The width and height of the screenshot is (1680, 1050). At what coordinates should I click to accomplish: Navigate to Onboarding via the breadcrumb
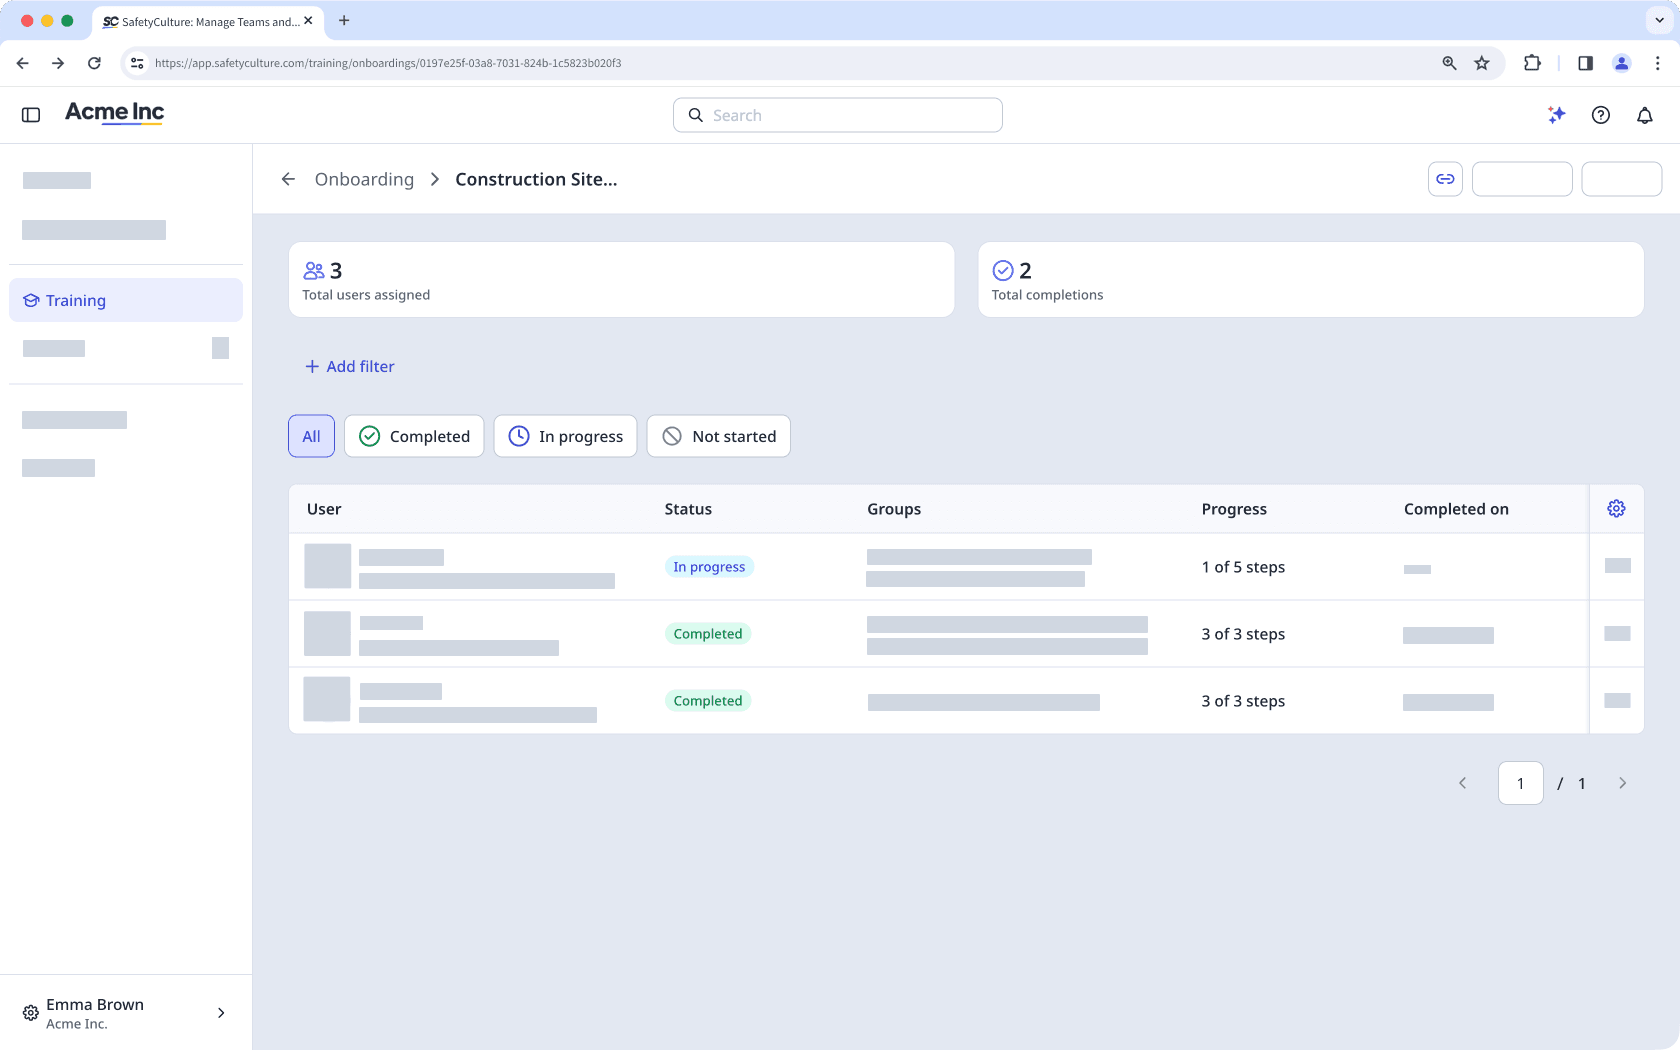pyautogui.click(x=364, y=179)
